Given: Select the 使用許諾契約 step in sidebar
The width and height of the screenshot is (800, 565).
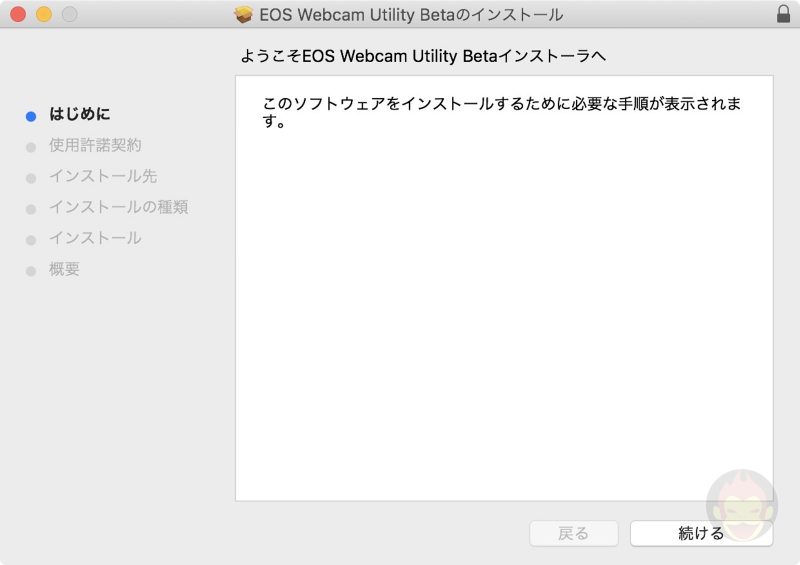Looking at the screenshot, I should click(95, 145).
